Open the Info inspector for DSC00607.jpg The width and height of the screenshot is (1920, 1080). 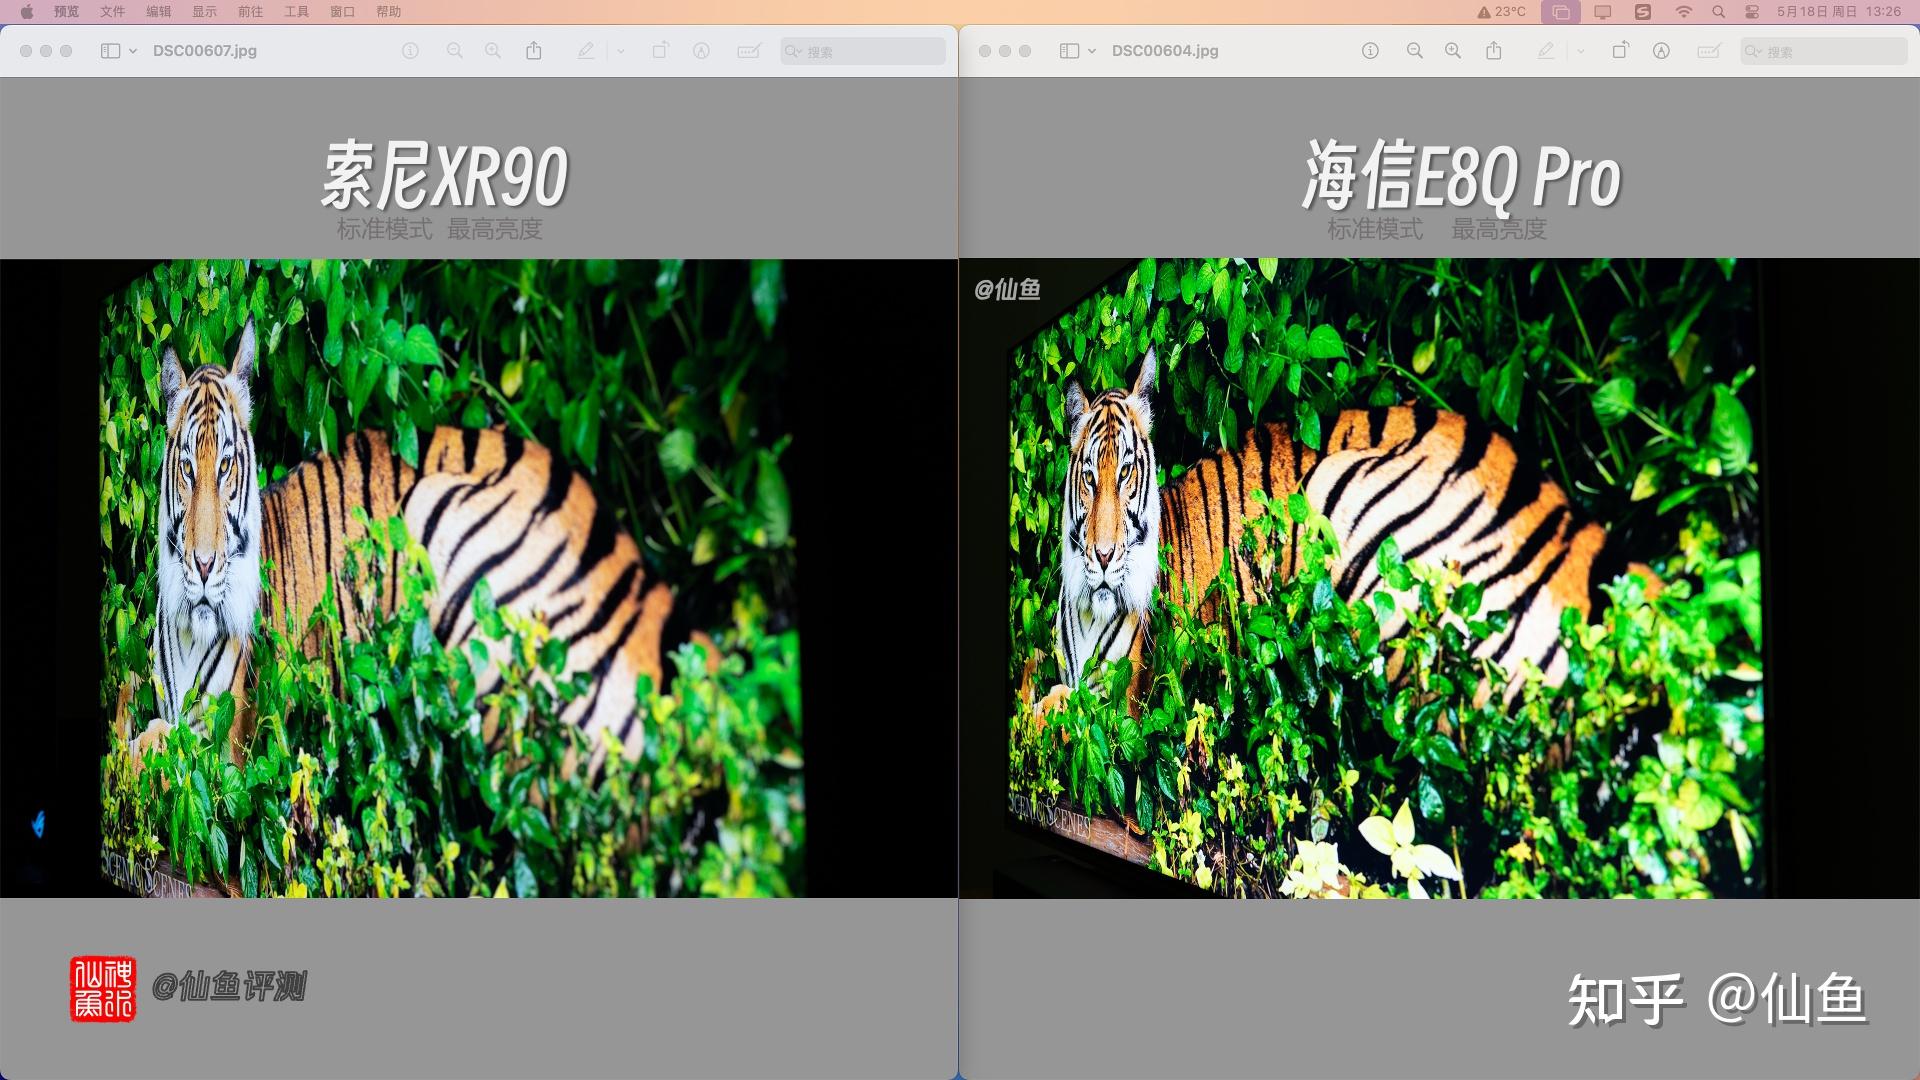coord(411,51)
